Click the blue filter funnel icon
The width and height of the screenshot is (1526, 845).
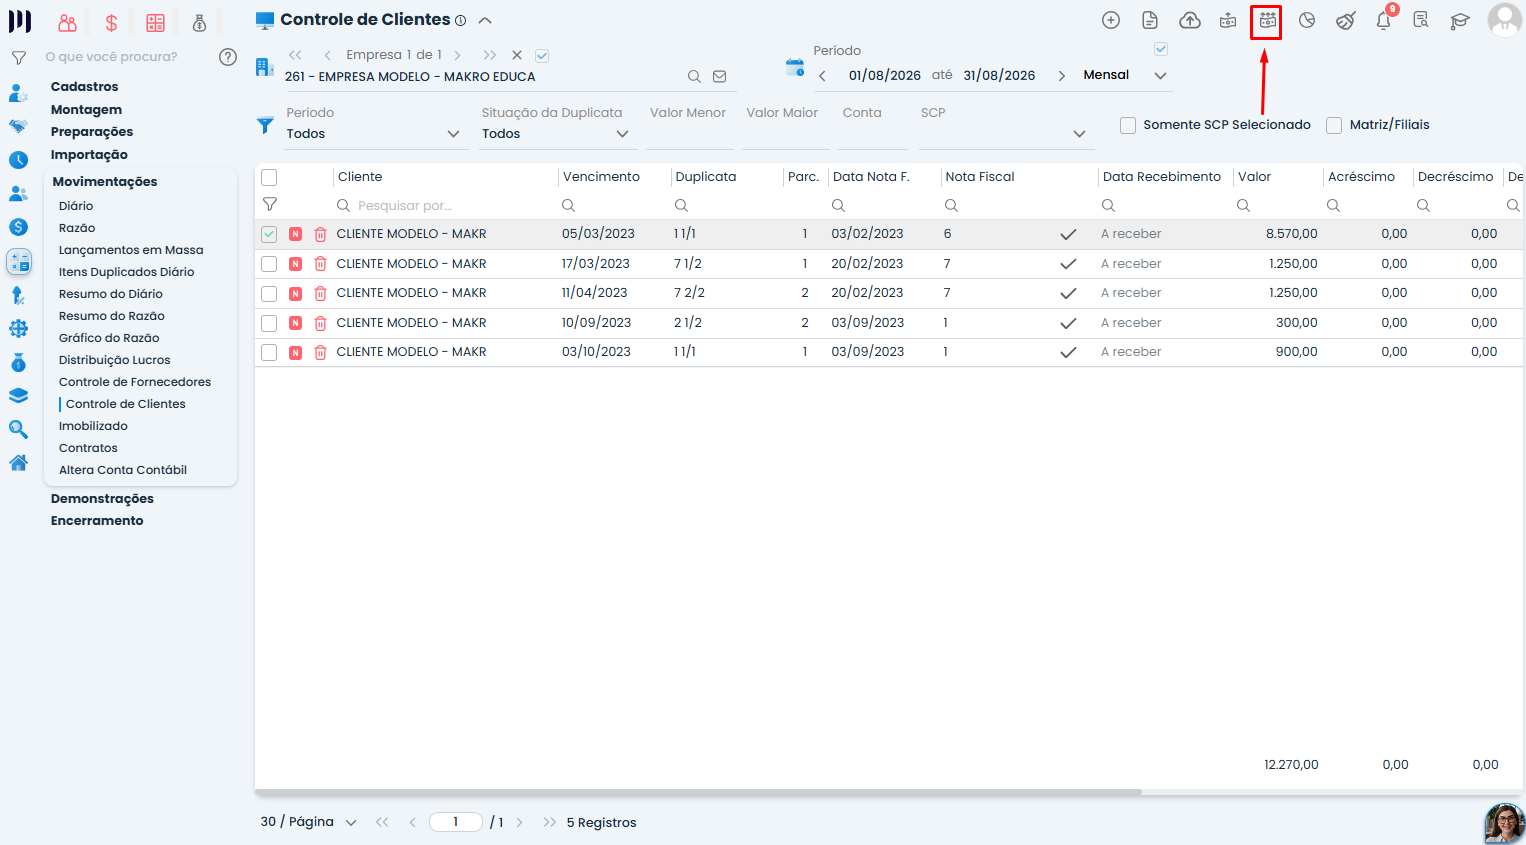pos(265,125)
